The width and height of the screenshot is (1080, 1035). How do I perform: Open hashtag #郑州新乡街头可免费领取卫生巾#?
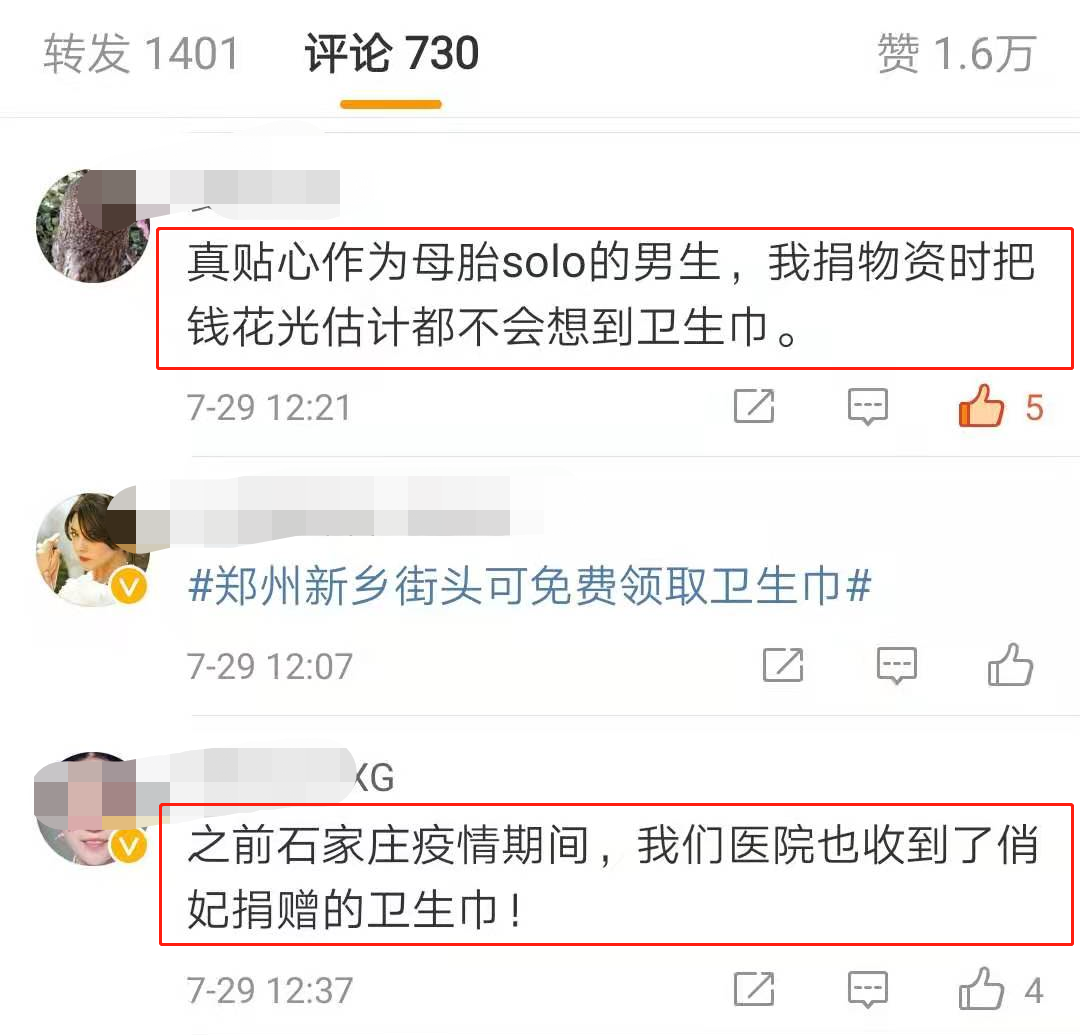click(x=530, y=586)
